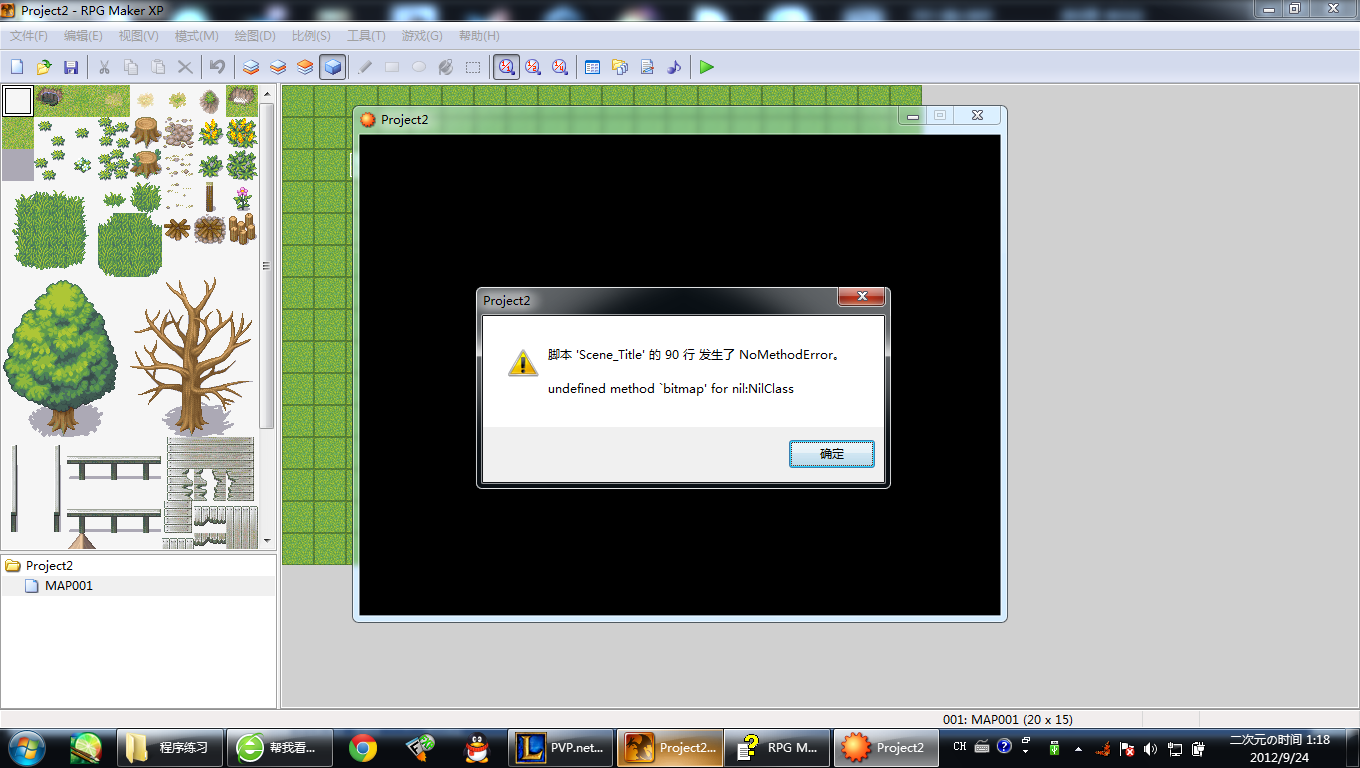Pick the bare dead tree tile
Viewport: 1360px width, 768px height.
point(193,357)
